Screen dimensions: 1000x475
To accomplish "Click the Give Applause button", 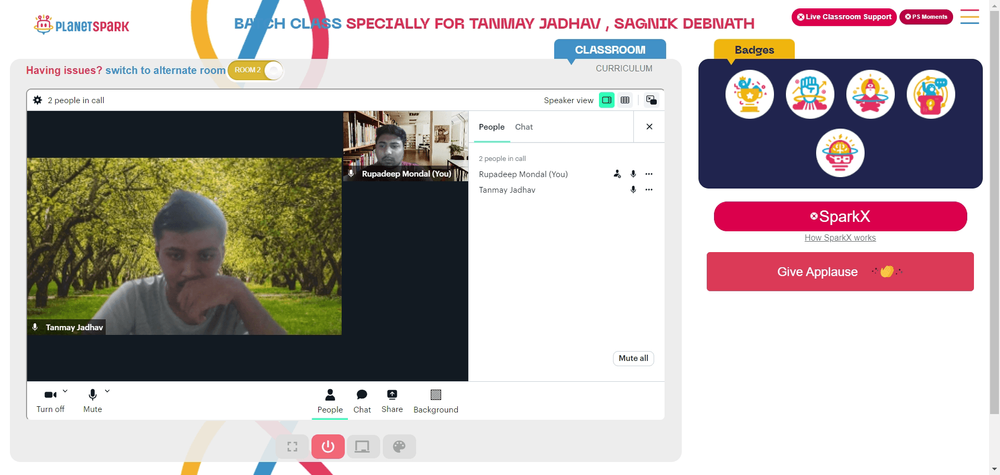I will click(x=840, y=272).
